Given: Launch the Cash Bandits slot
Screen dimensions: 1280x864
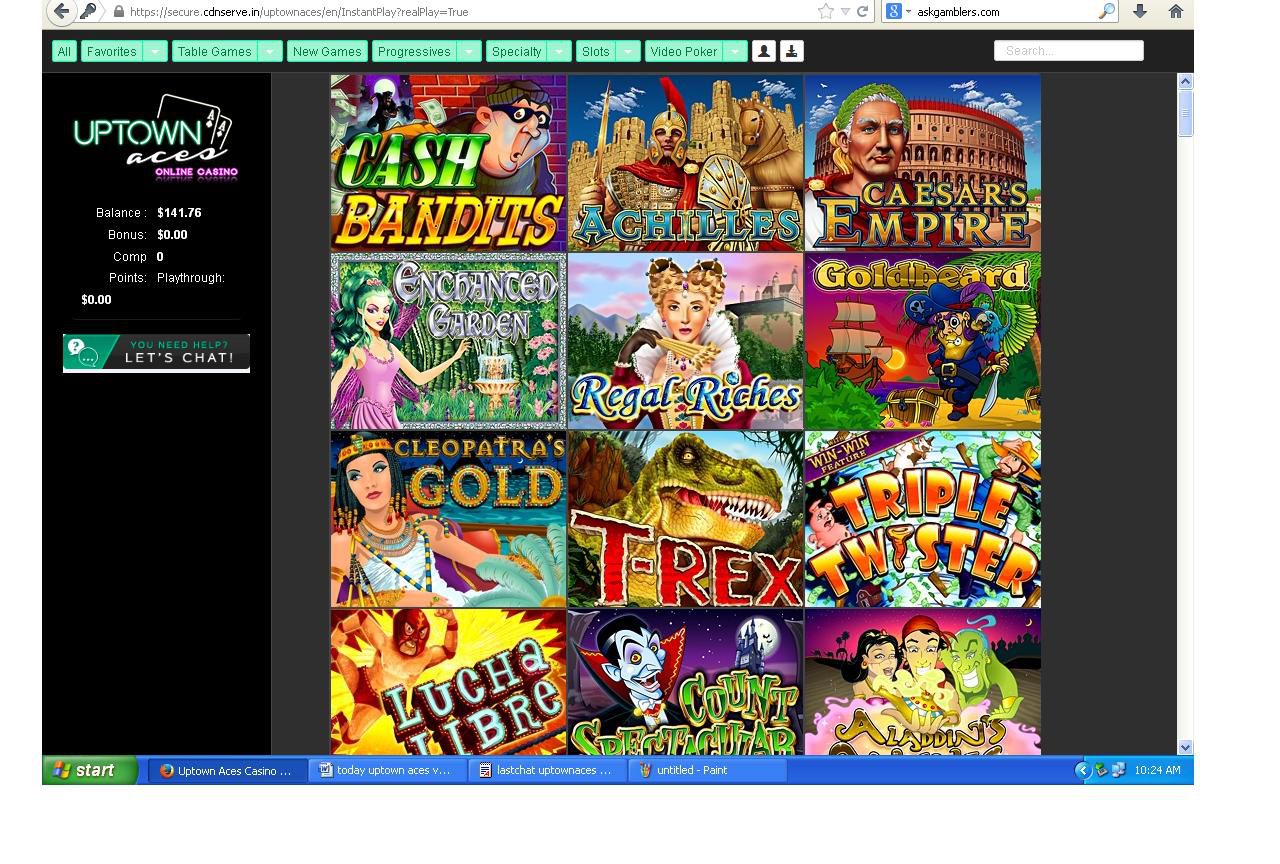Looking at the screenshot, I should pos(448,163).
